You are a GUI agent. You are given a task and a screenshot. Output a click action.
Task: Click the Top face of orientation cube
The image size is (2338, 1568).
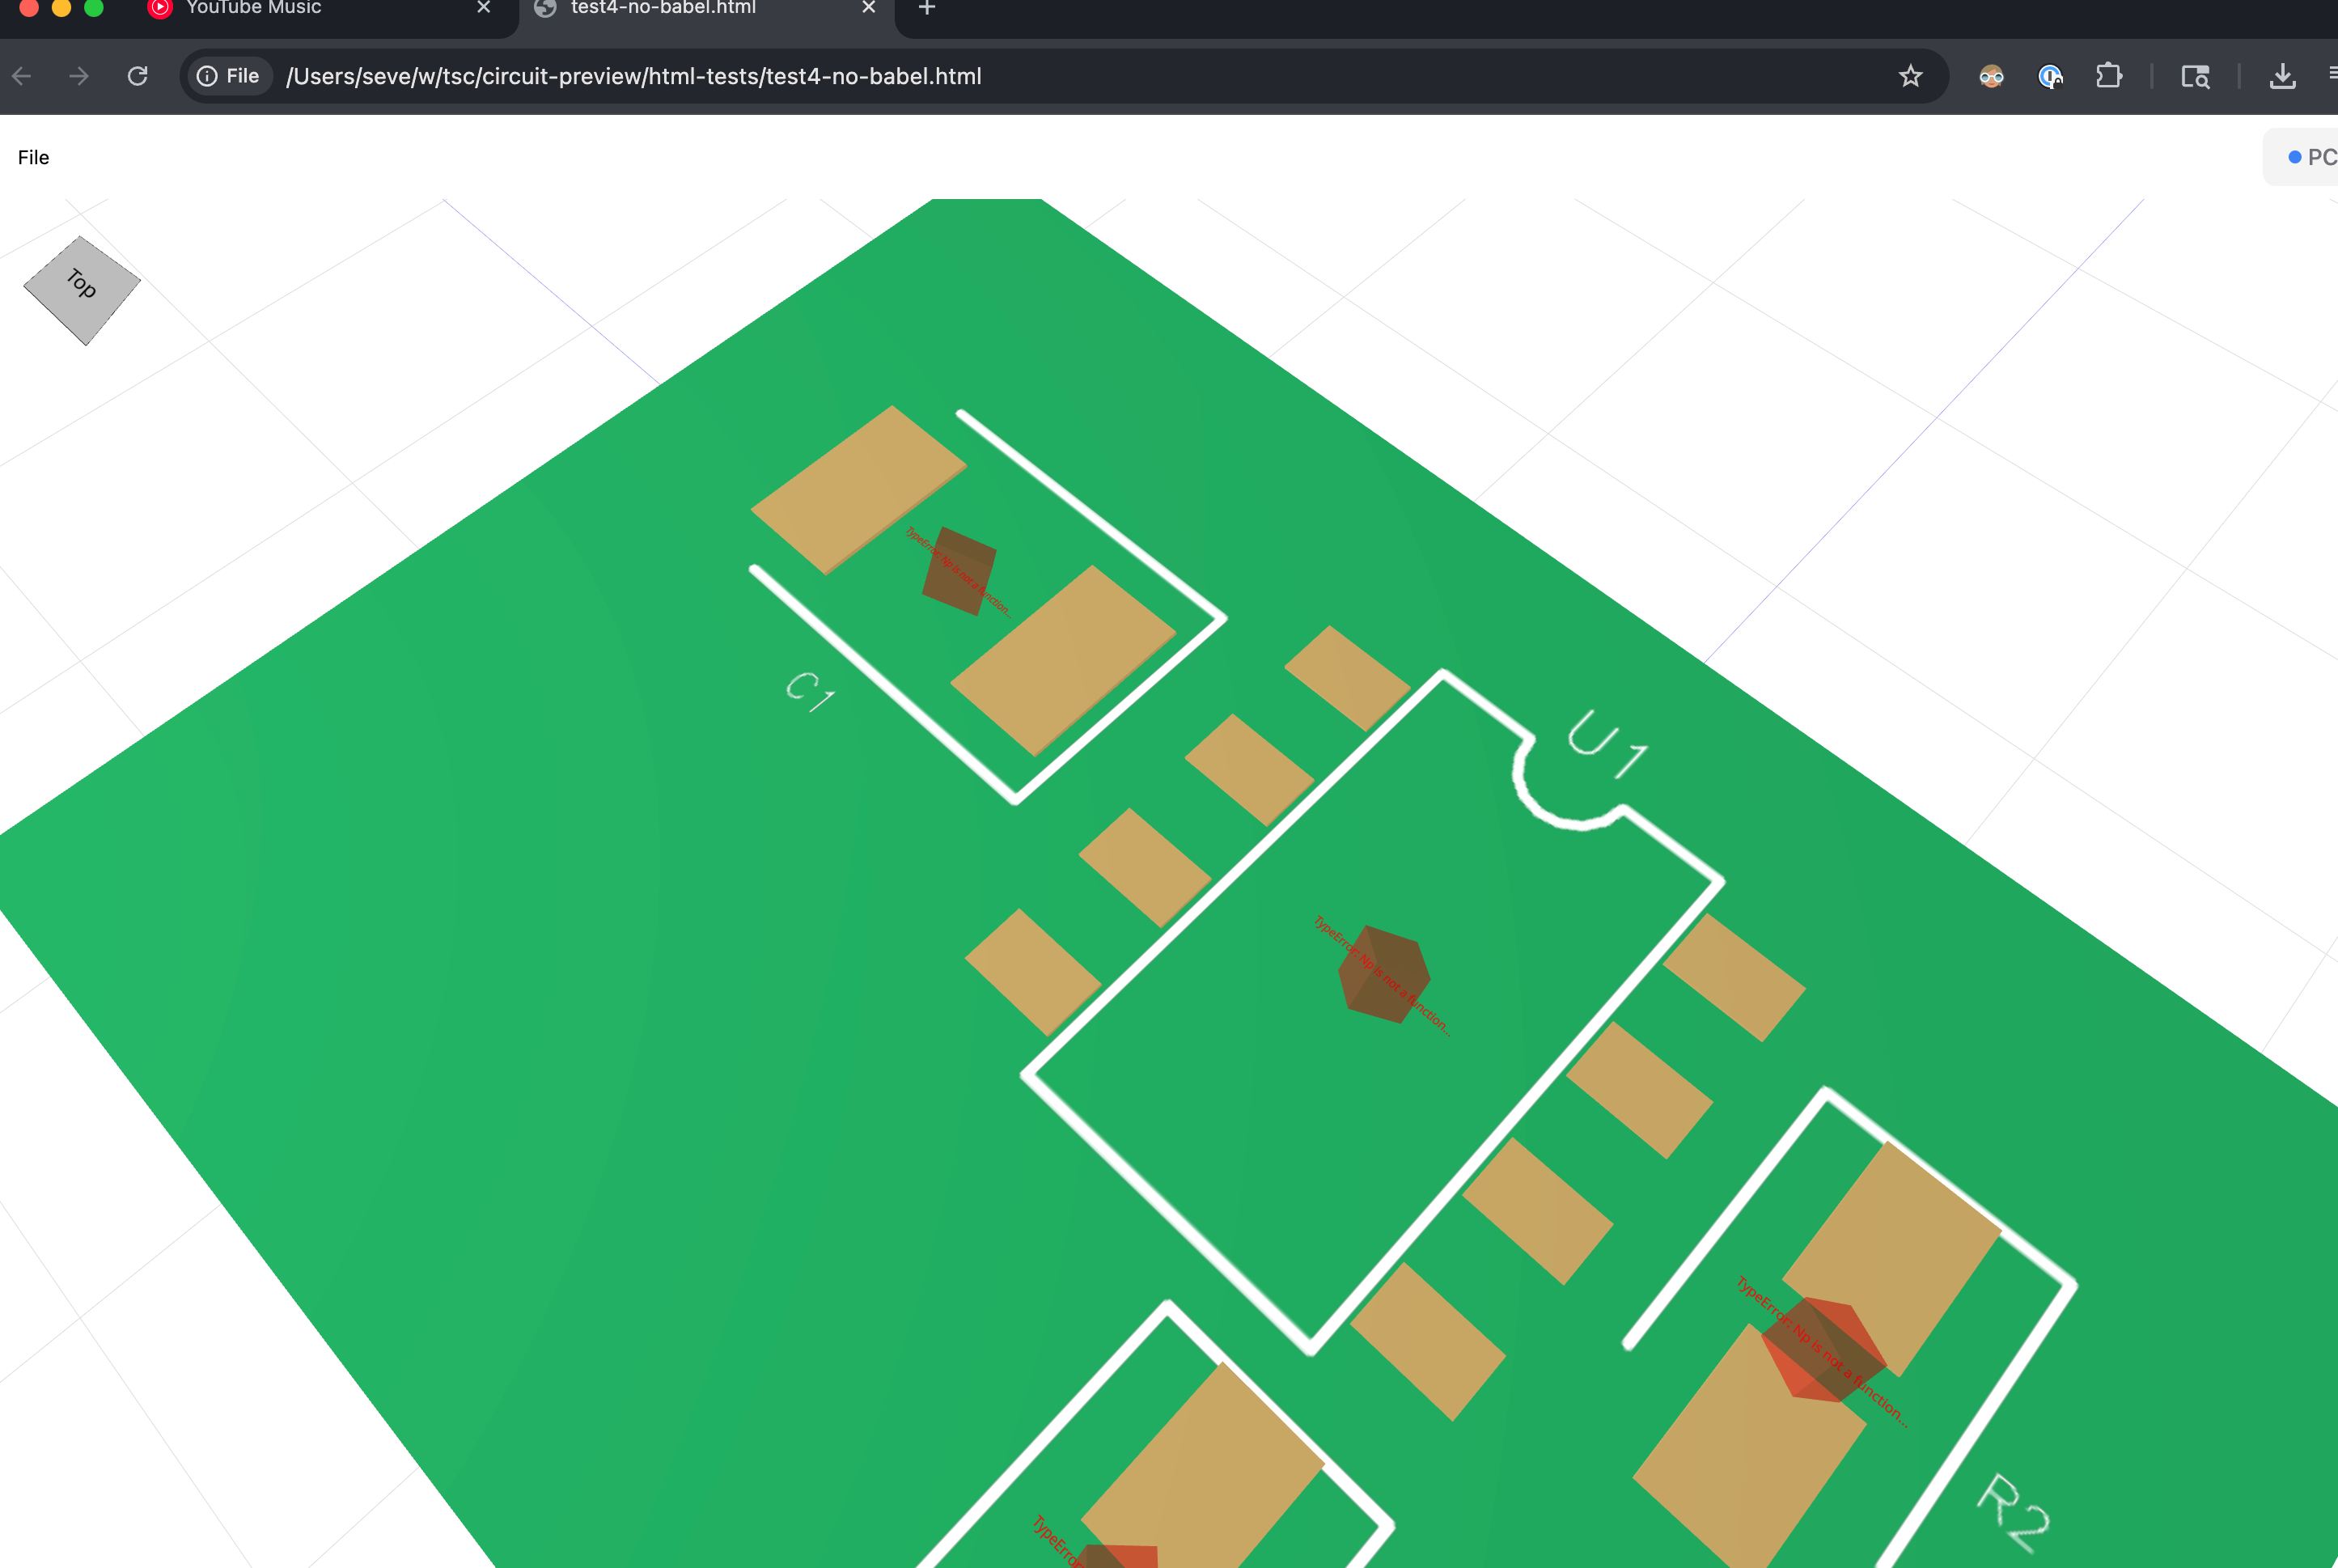82,290
